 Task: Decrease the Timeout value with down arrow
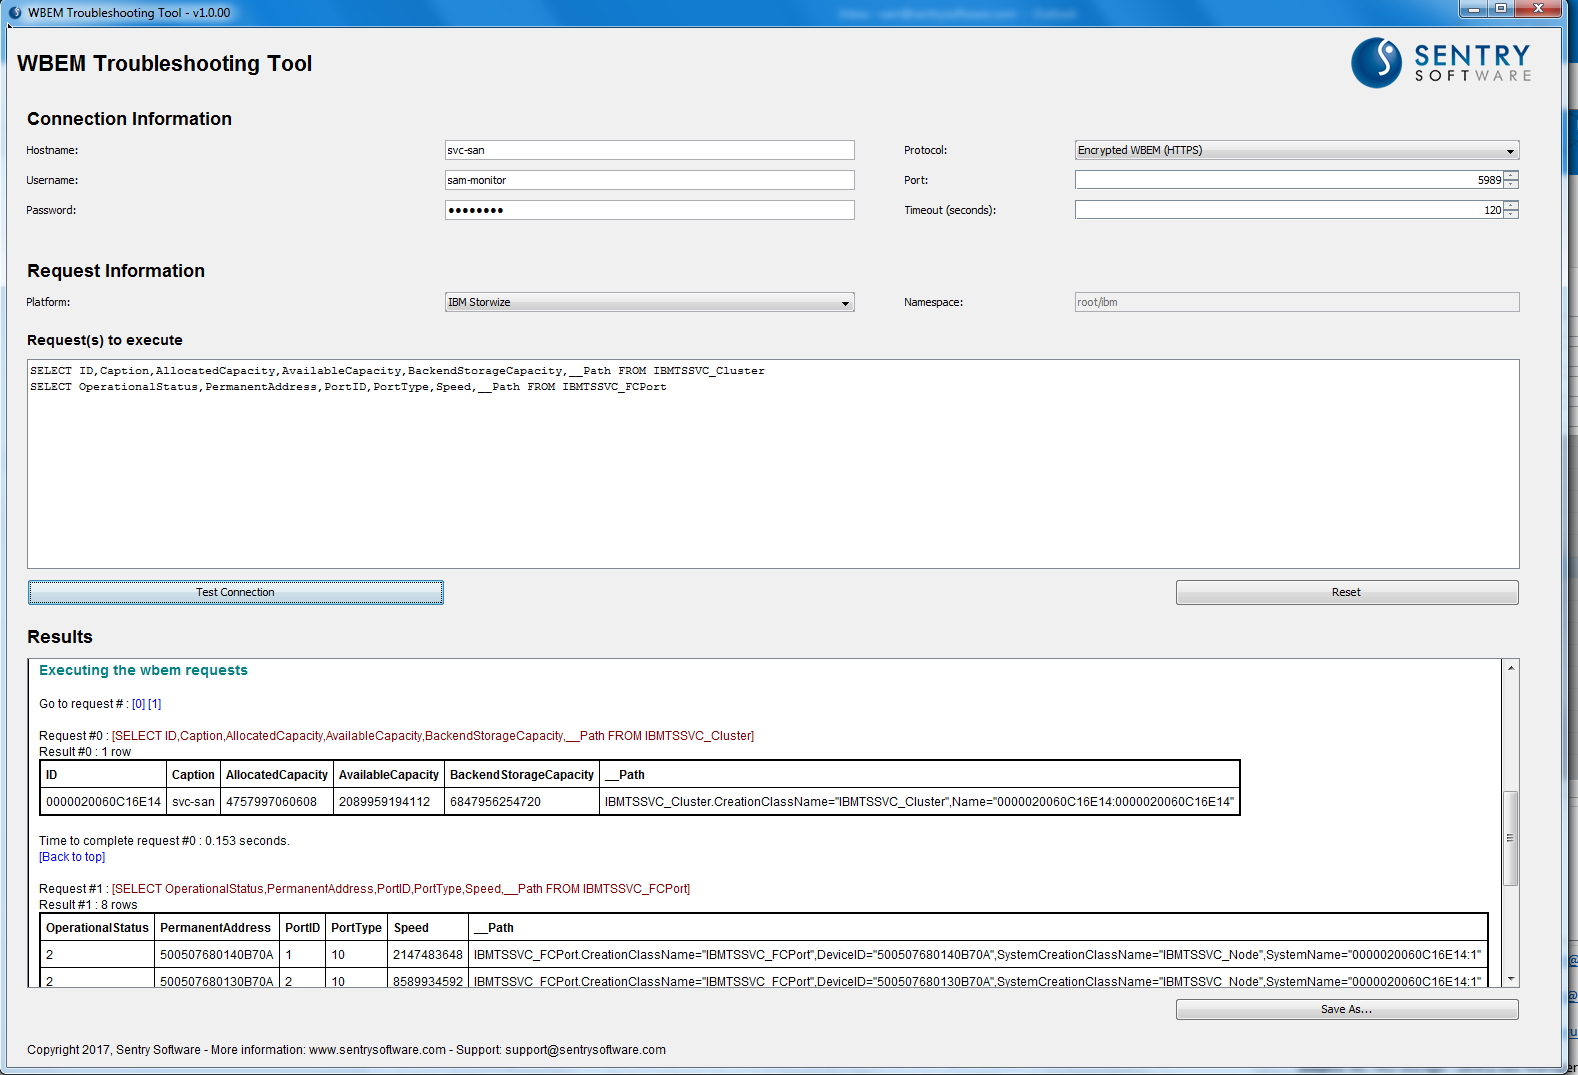coord(1511,215)
